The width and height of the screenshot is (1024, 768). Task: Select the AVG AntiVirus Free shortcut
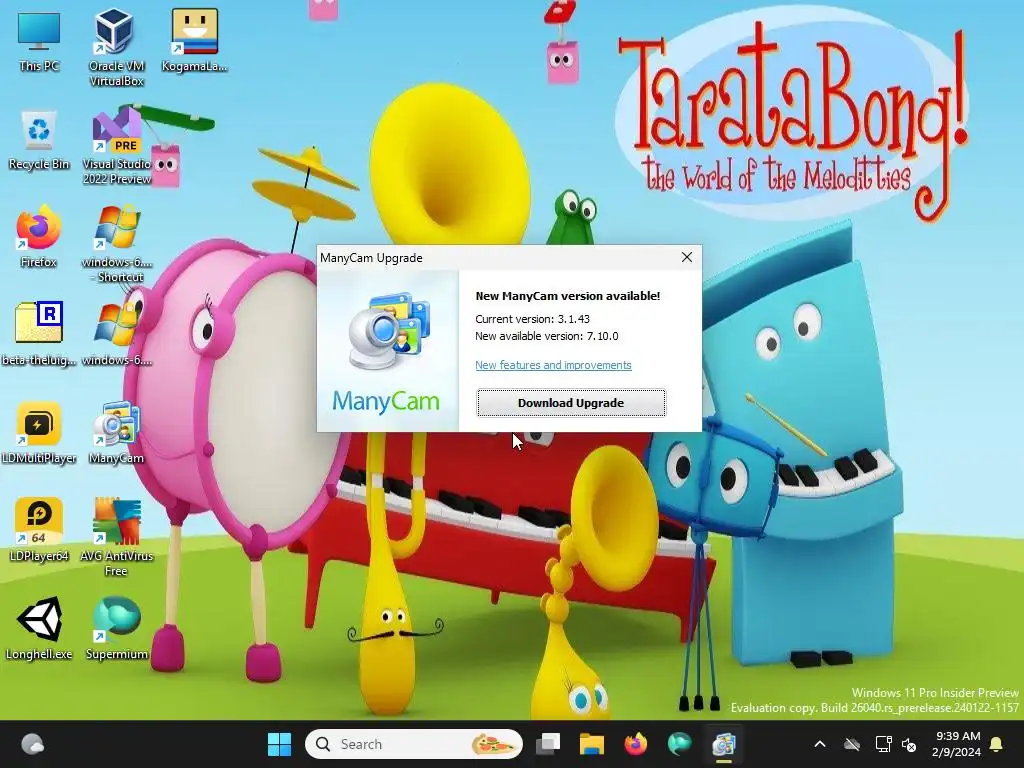[x=116, y=537]
